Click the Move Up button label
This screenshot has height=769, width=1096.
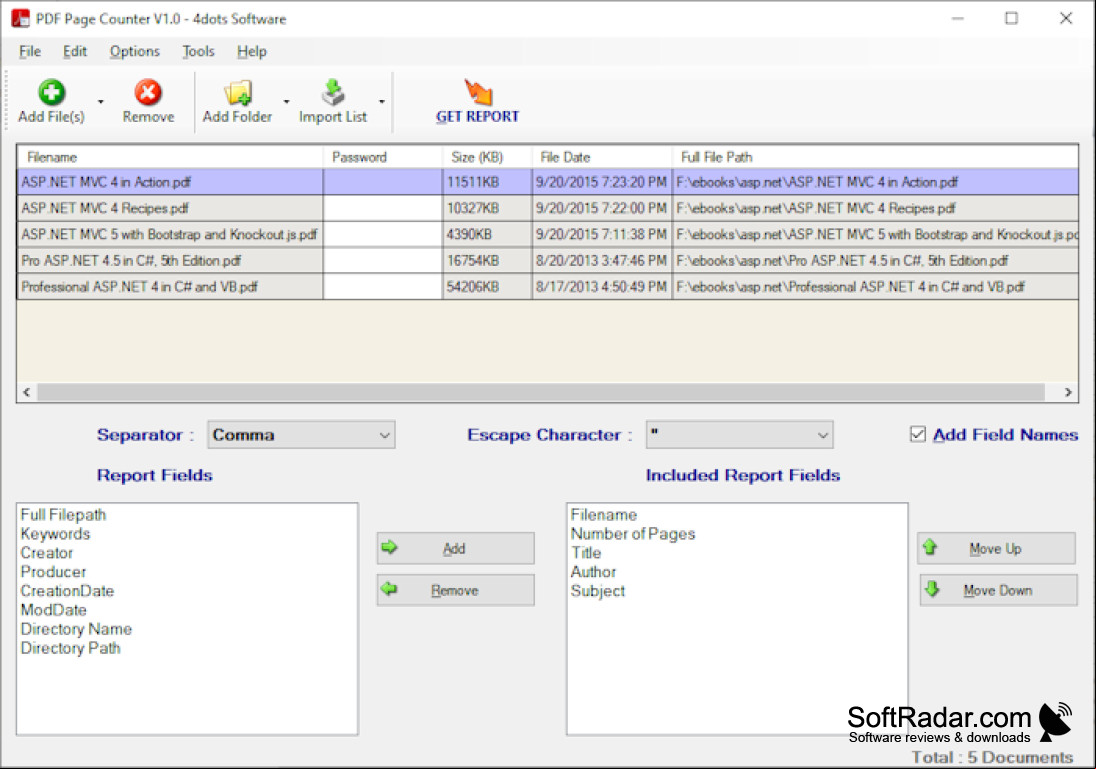tap(995, 549)
